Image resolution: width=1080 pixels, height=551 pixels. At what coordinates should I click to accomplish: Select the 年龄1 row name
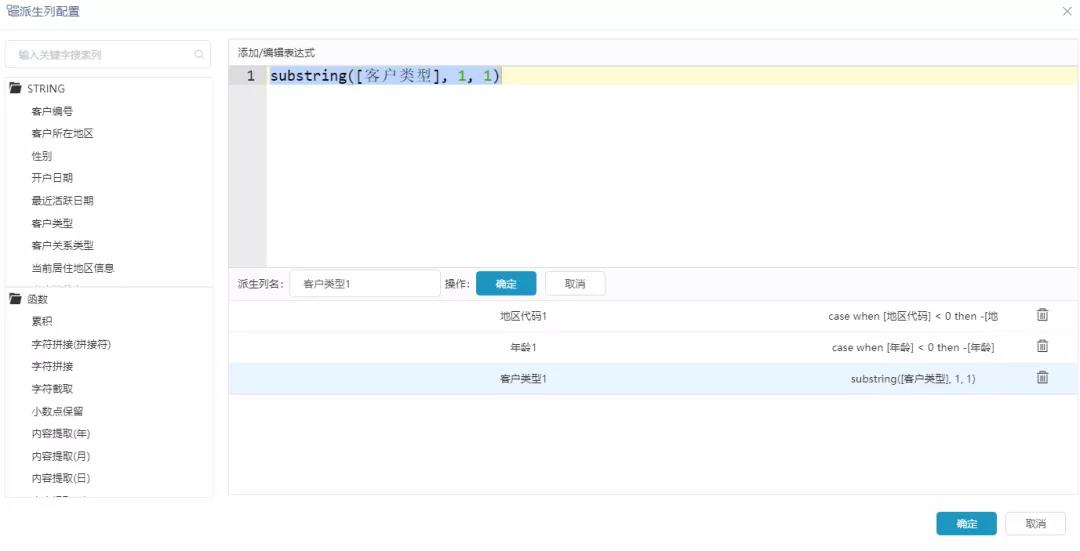pyautogui.click(x=523, y=347)
